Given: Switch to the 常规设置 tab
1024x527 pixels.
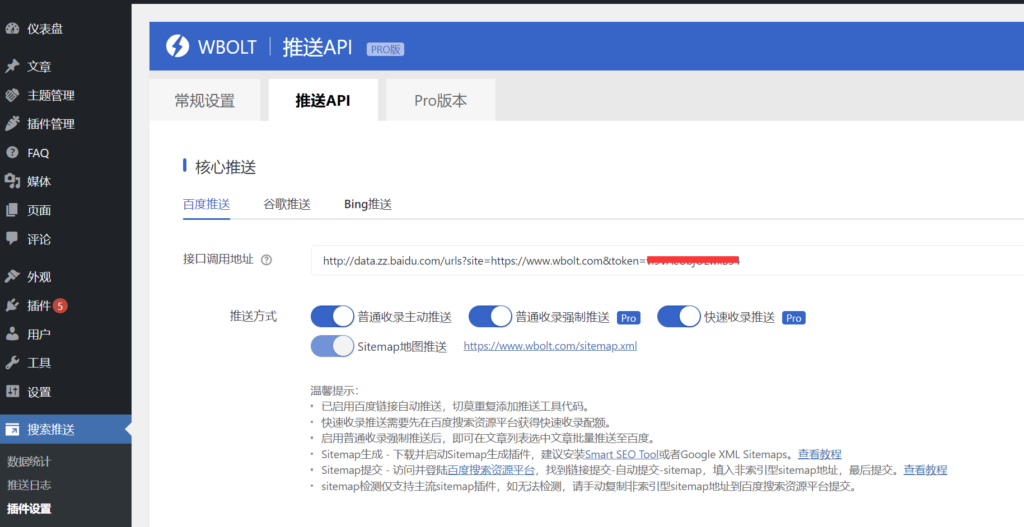Looking at the screenshot, I should (x=204, y=101).
